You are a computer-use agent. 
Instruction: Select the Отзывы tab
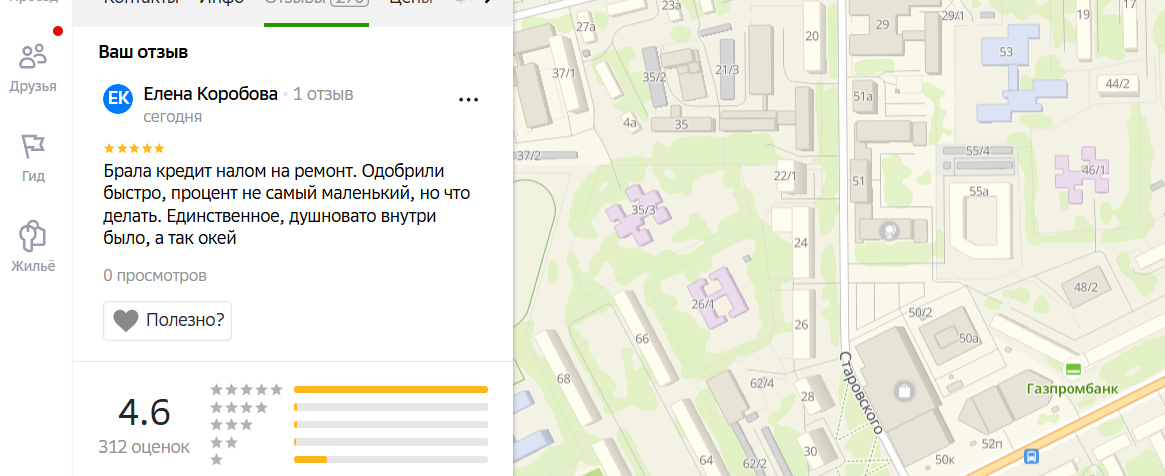pyautogui.click(x=317, y=4)
